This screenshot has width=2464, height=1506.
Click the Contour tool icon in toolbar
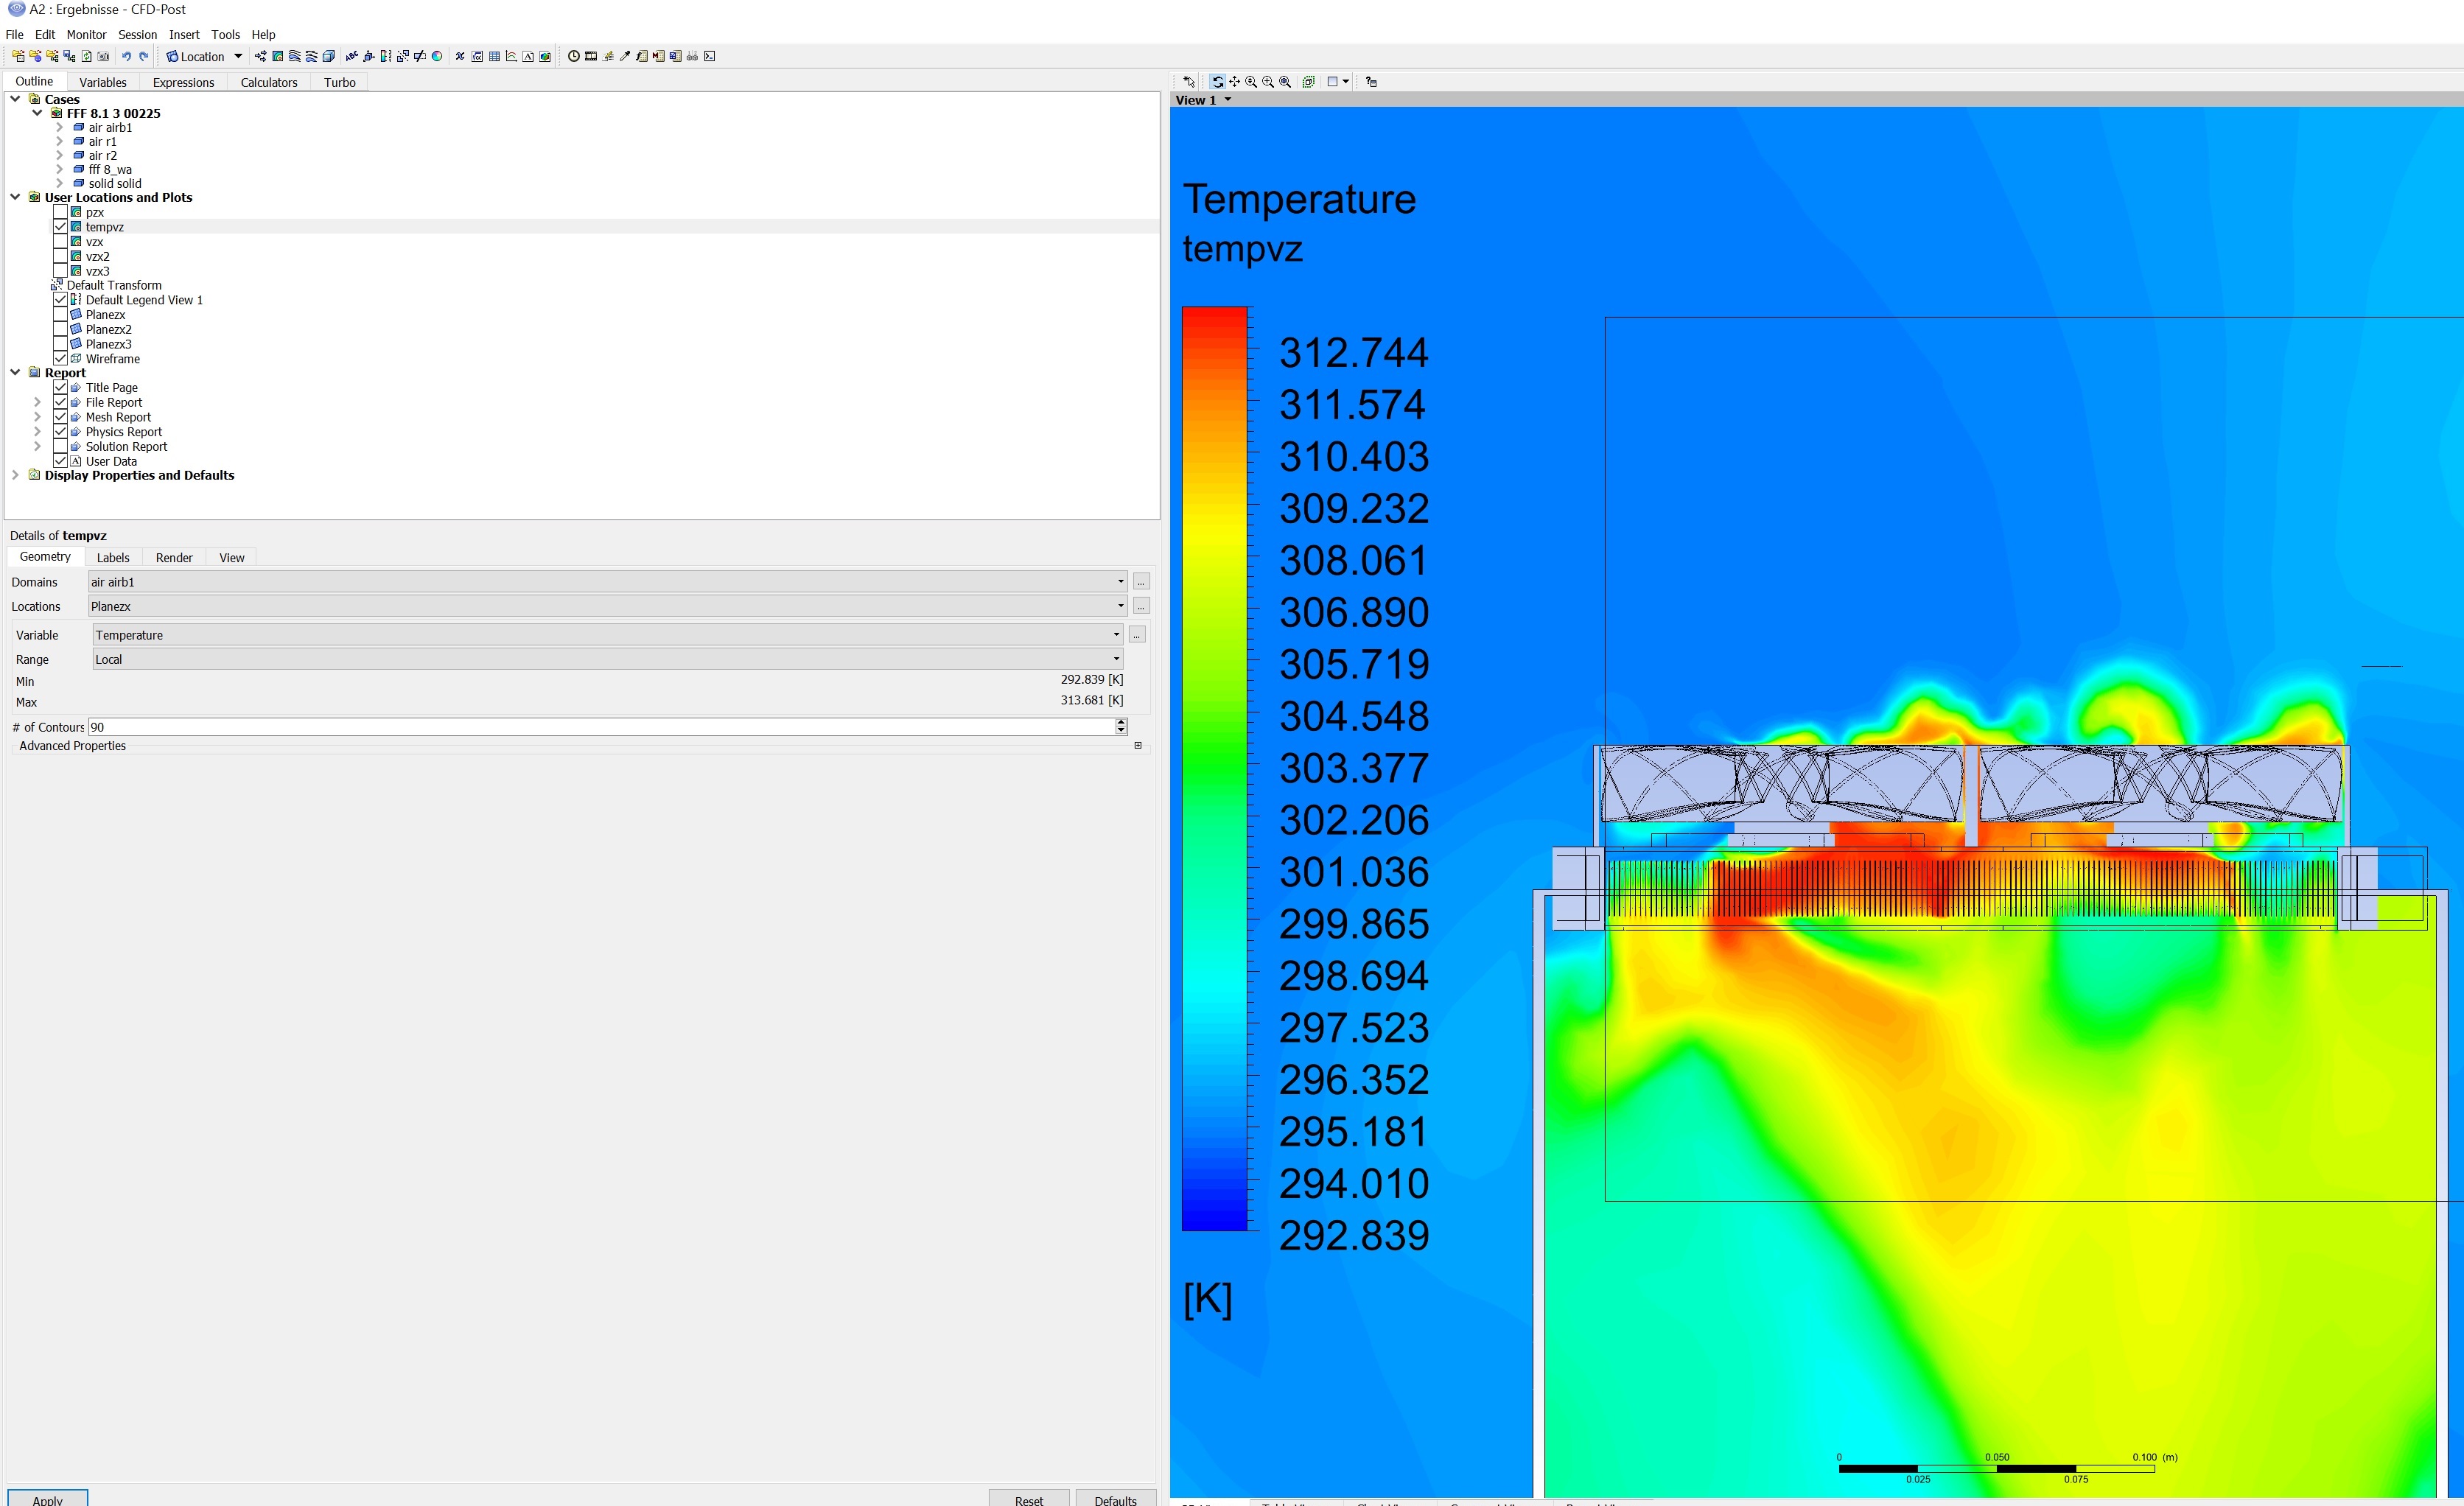(x=277, y=56)
